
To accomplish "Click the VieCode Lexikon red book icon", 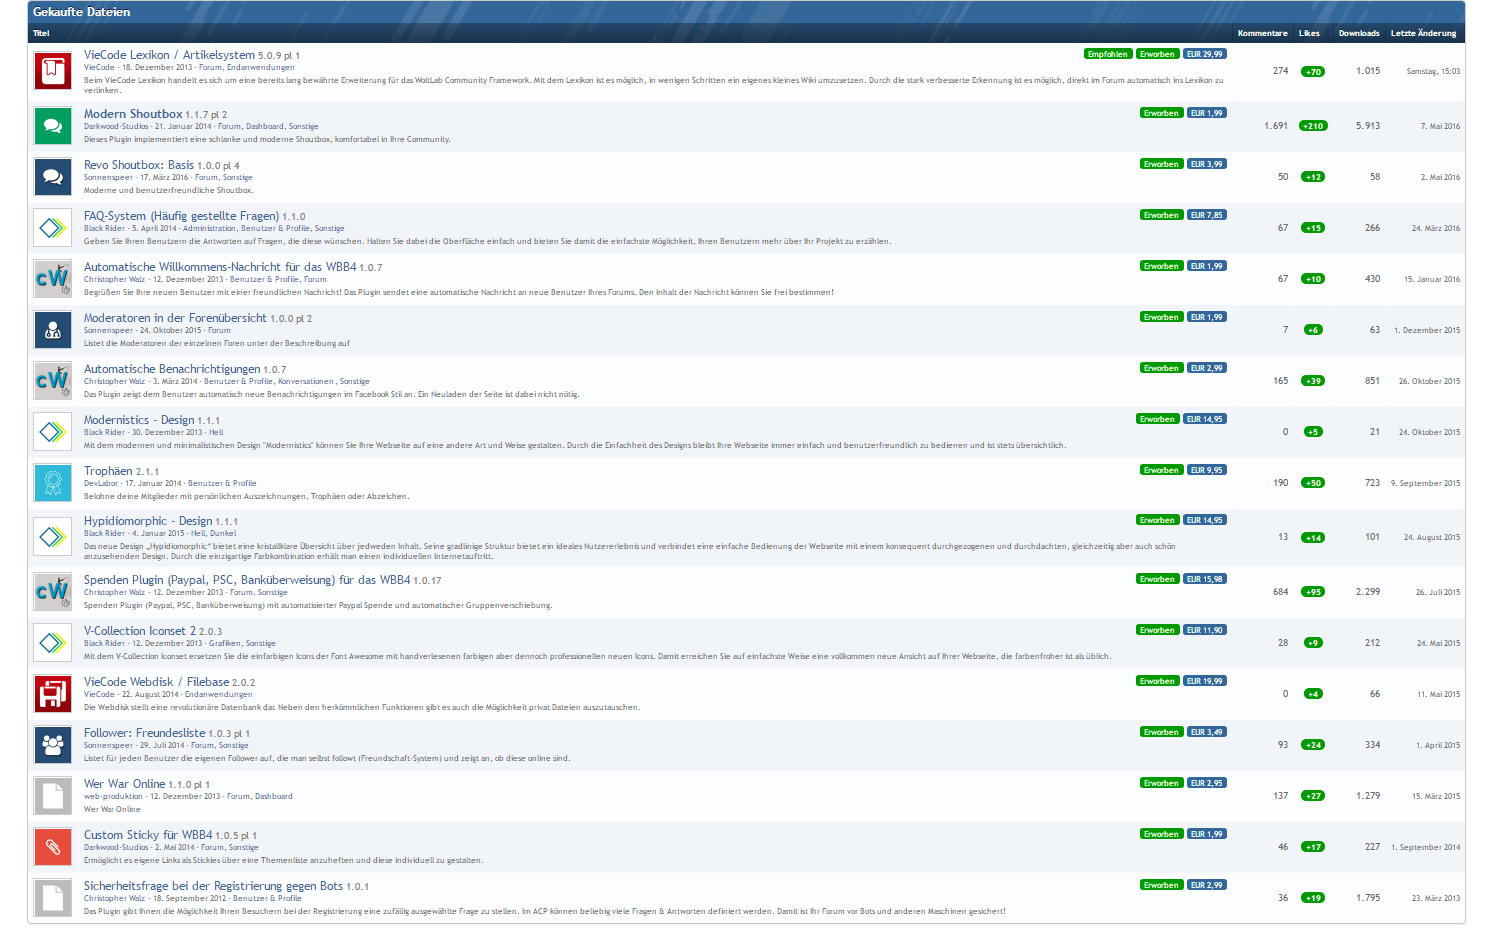I will click(x=53, y=71).
